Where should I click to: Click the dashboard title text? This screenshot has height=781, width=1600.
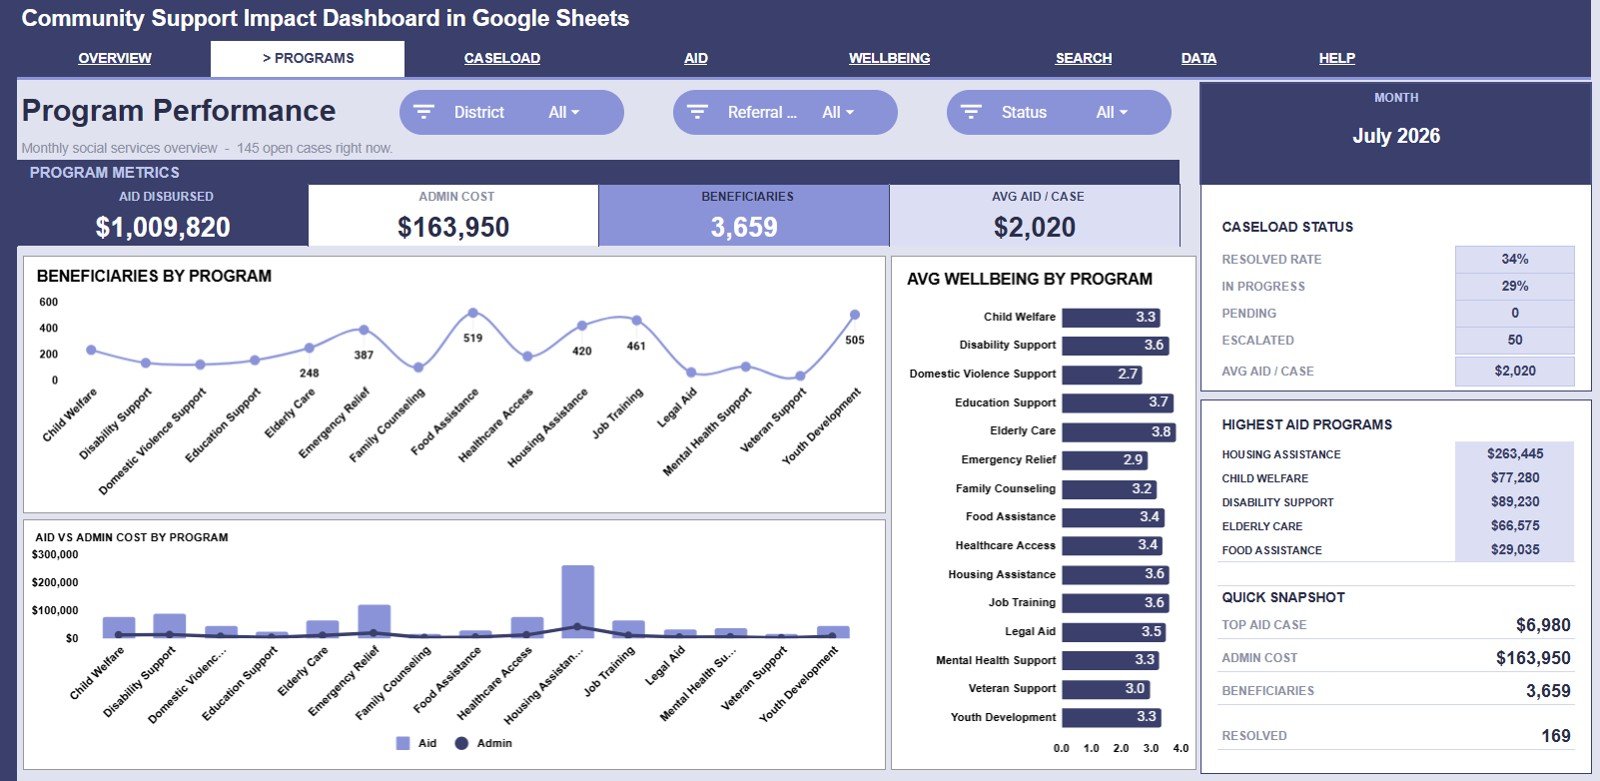tap(325, 18)
